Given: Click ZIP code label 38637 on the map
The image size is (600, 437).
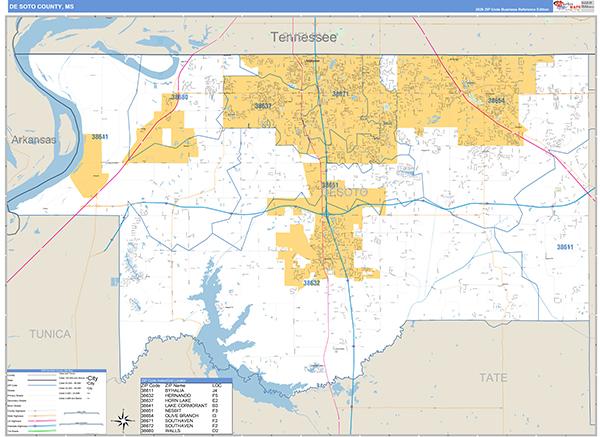Looking at the screenshot, I should point(263,106).
